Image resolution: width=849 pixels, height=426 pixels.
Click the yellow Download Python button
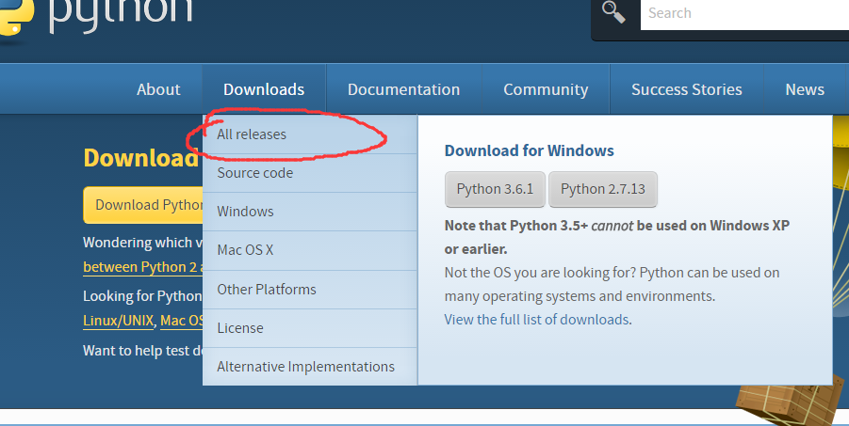coord(143,205)
